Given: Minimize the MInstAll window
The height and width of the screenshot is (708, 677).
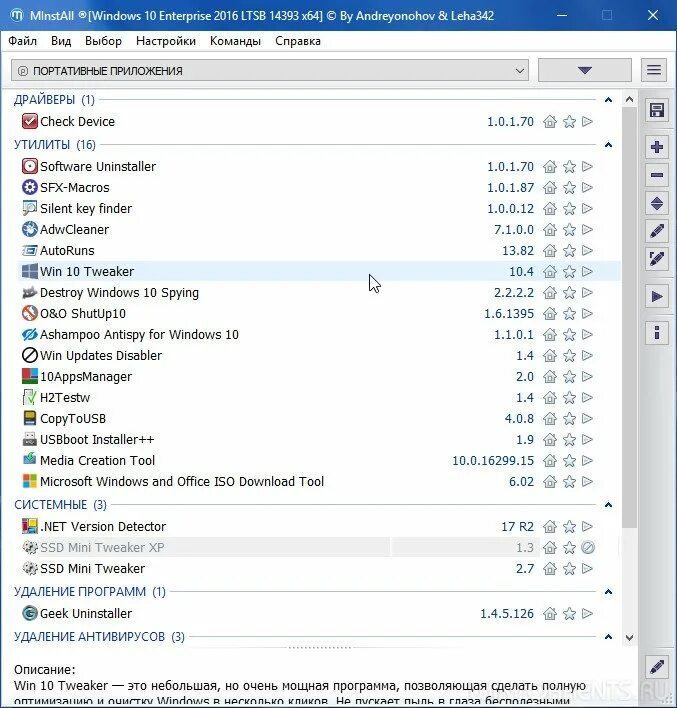Looking at the screenshot, I should [562, 15].
